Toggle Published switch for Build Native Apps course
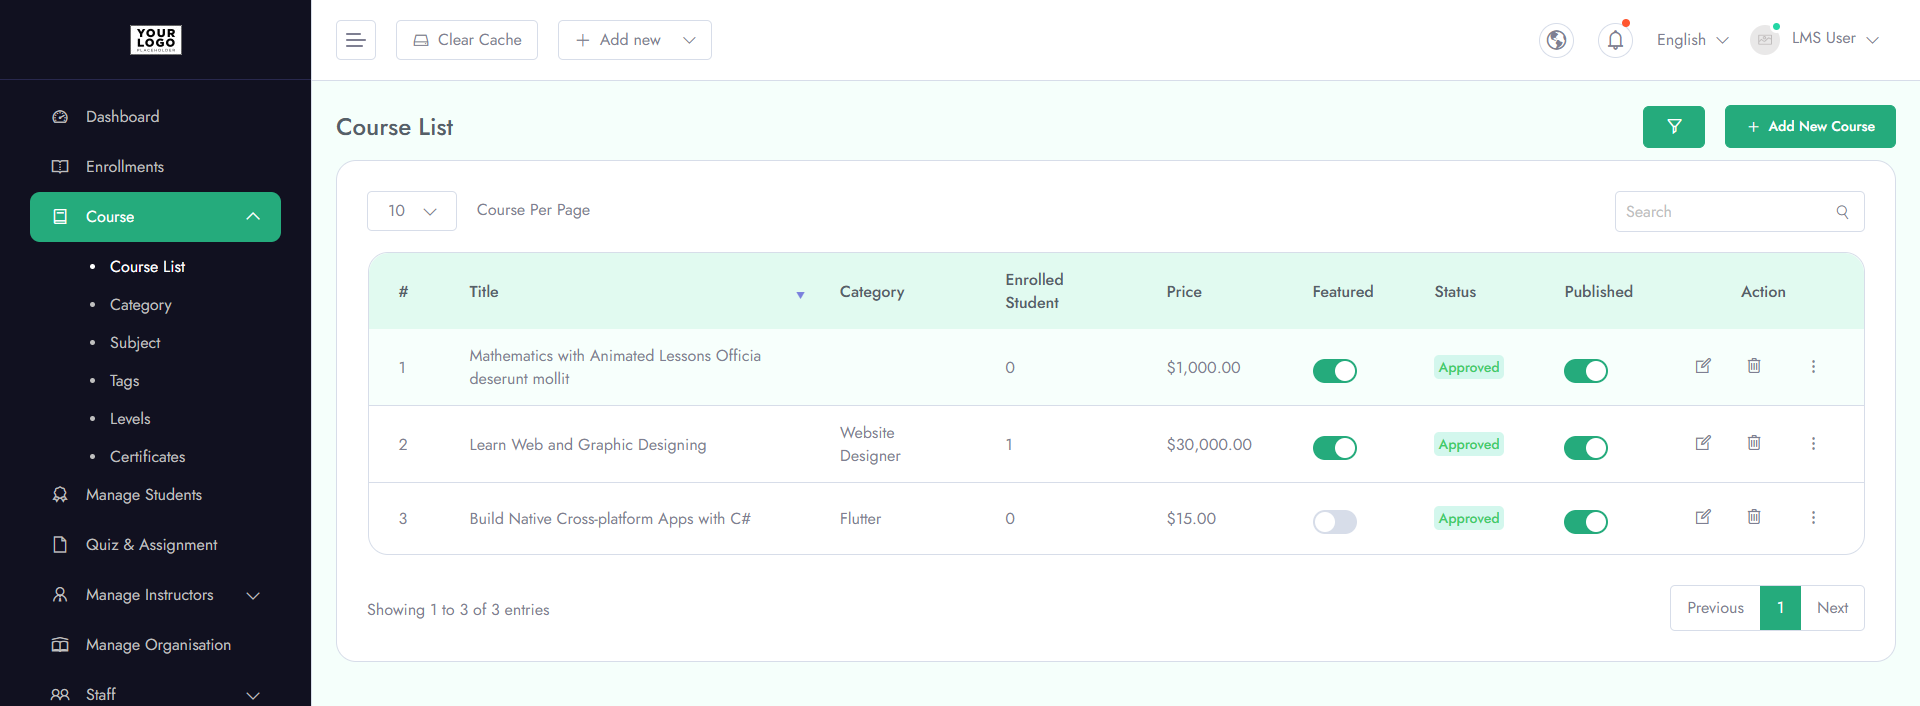1920x706 pixels. (1586, 522)
